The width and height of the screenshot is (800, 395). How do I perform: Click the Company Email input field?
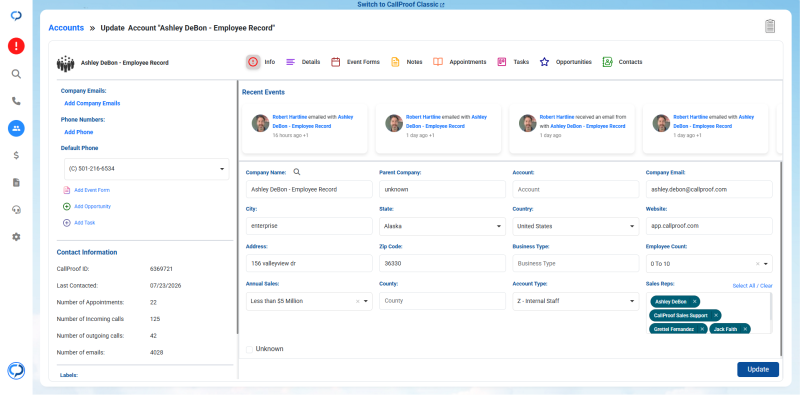[x=709, y=189]
